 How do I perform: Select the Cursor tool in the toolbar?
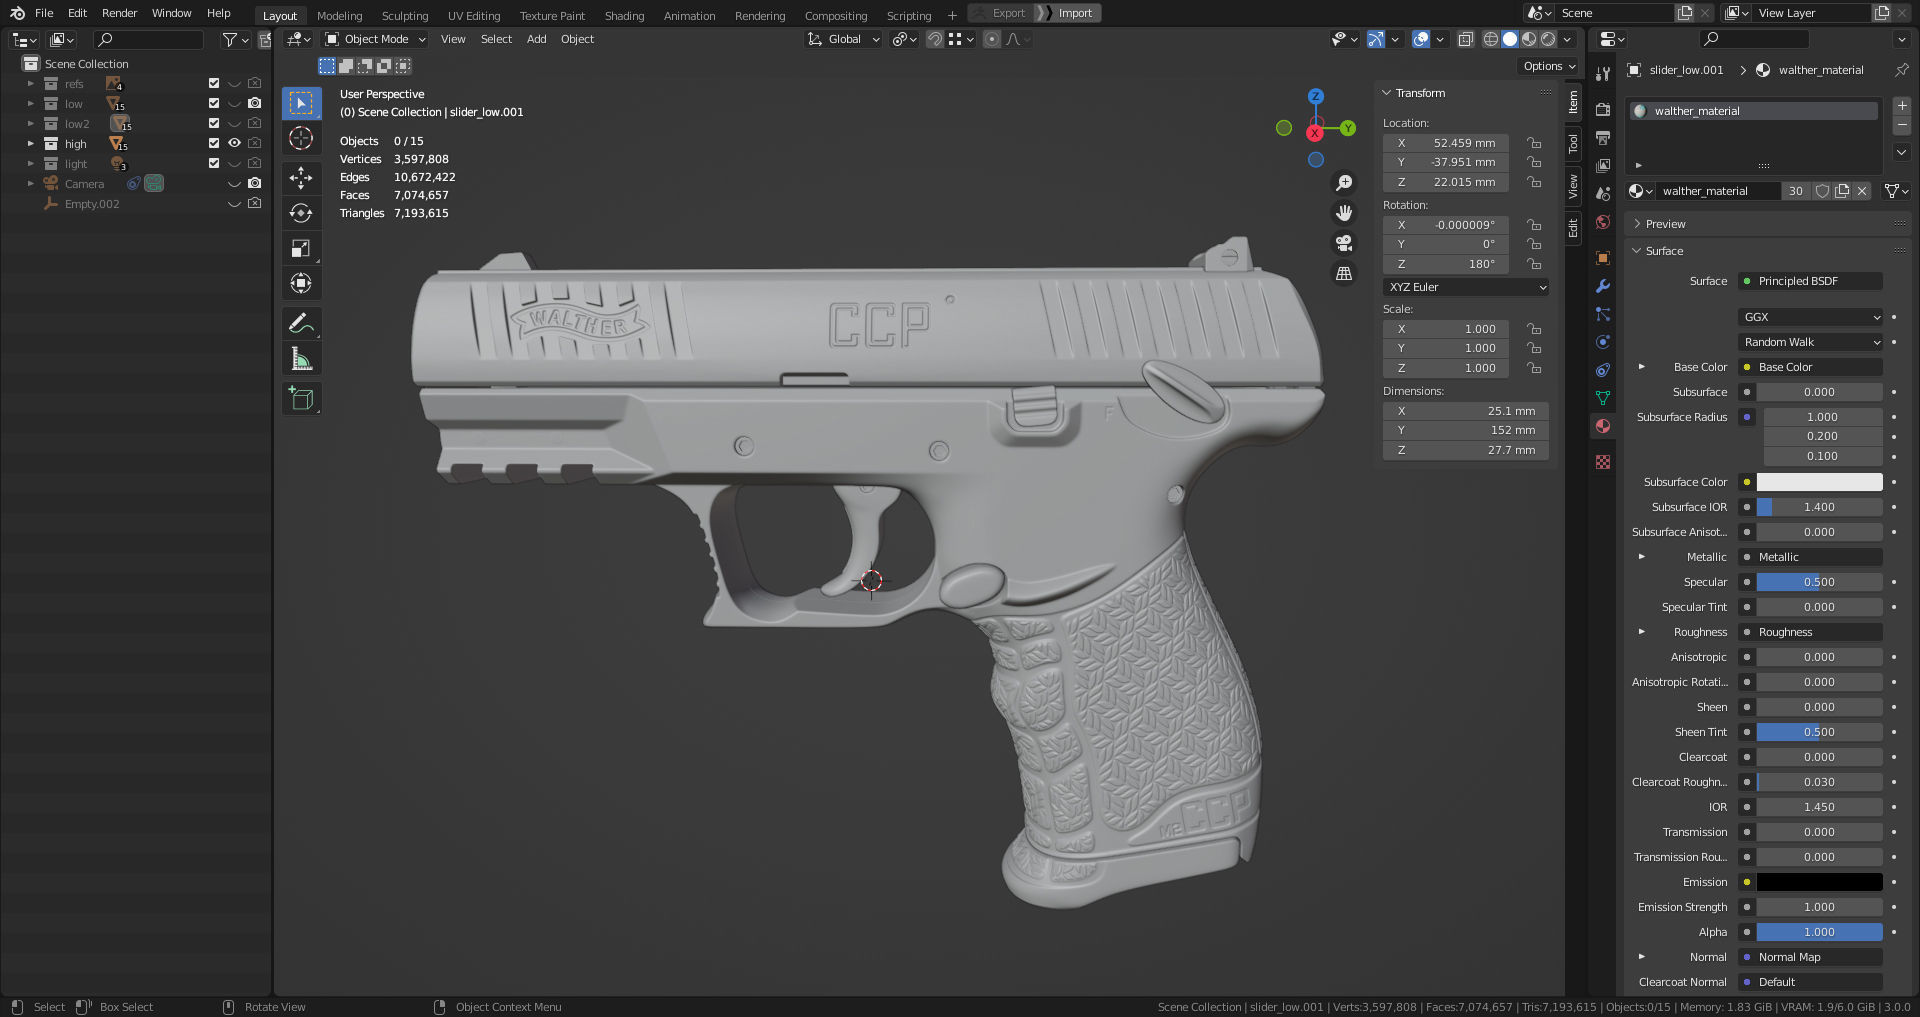coord(301,138)
